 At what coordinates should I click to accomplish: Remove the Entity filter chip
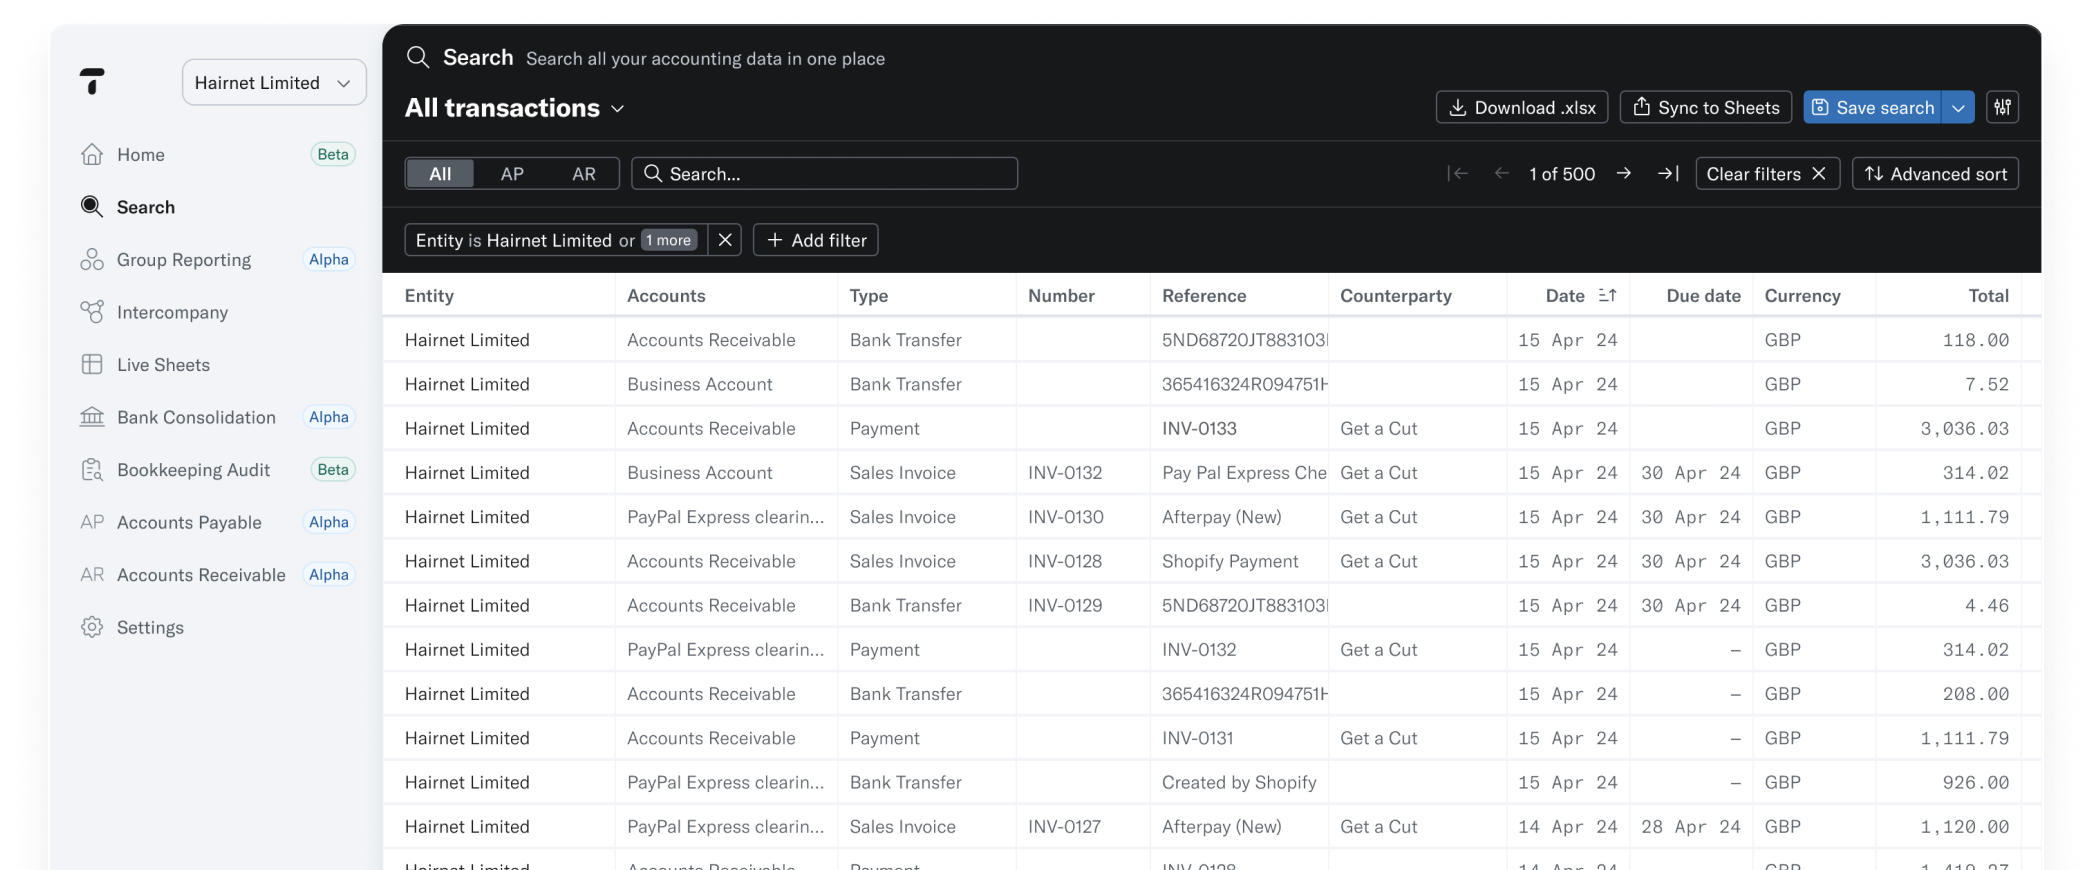click(725, 240)
